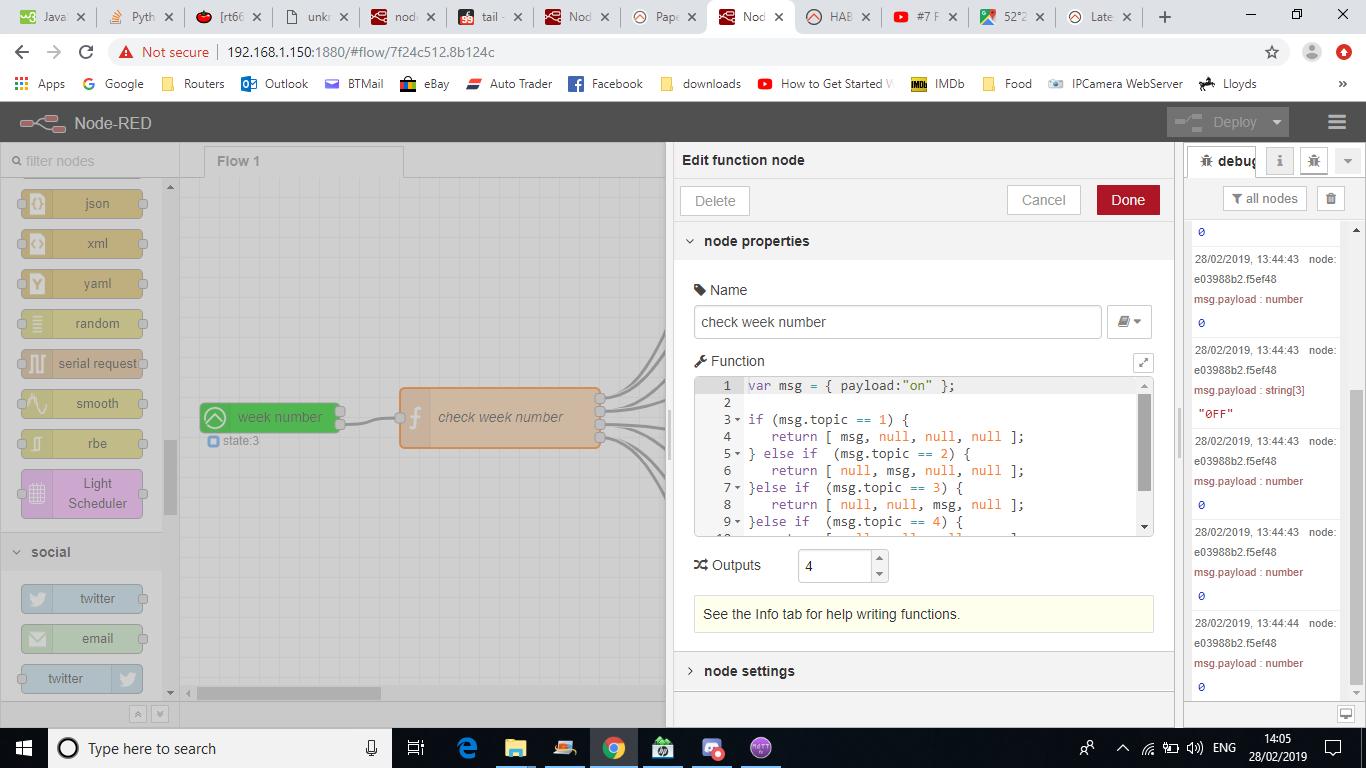Expand the function code editor to fullscreen
Screen dimensions: 1366x768
pos(1143,363)
